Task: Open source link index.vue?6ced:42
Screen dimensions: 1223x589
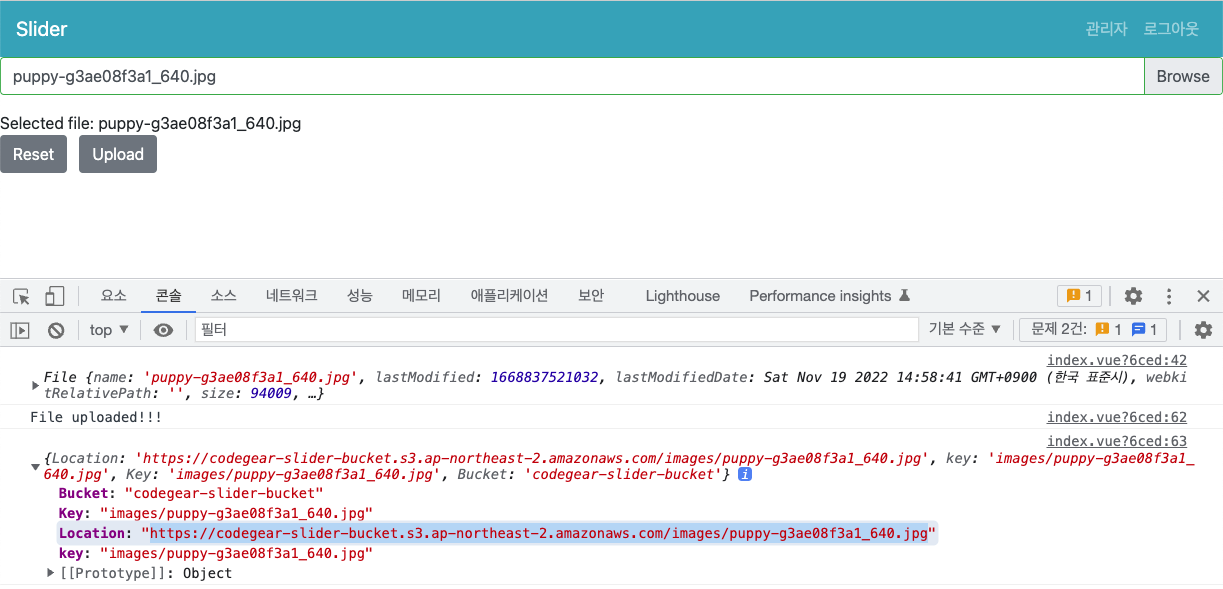Action: (x=1117, y=360)
